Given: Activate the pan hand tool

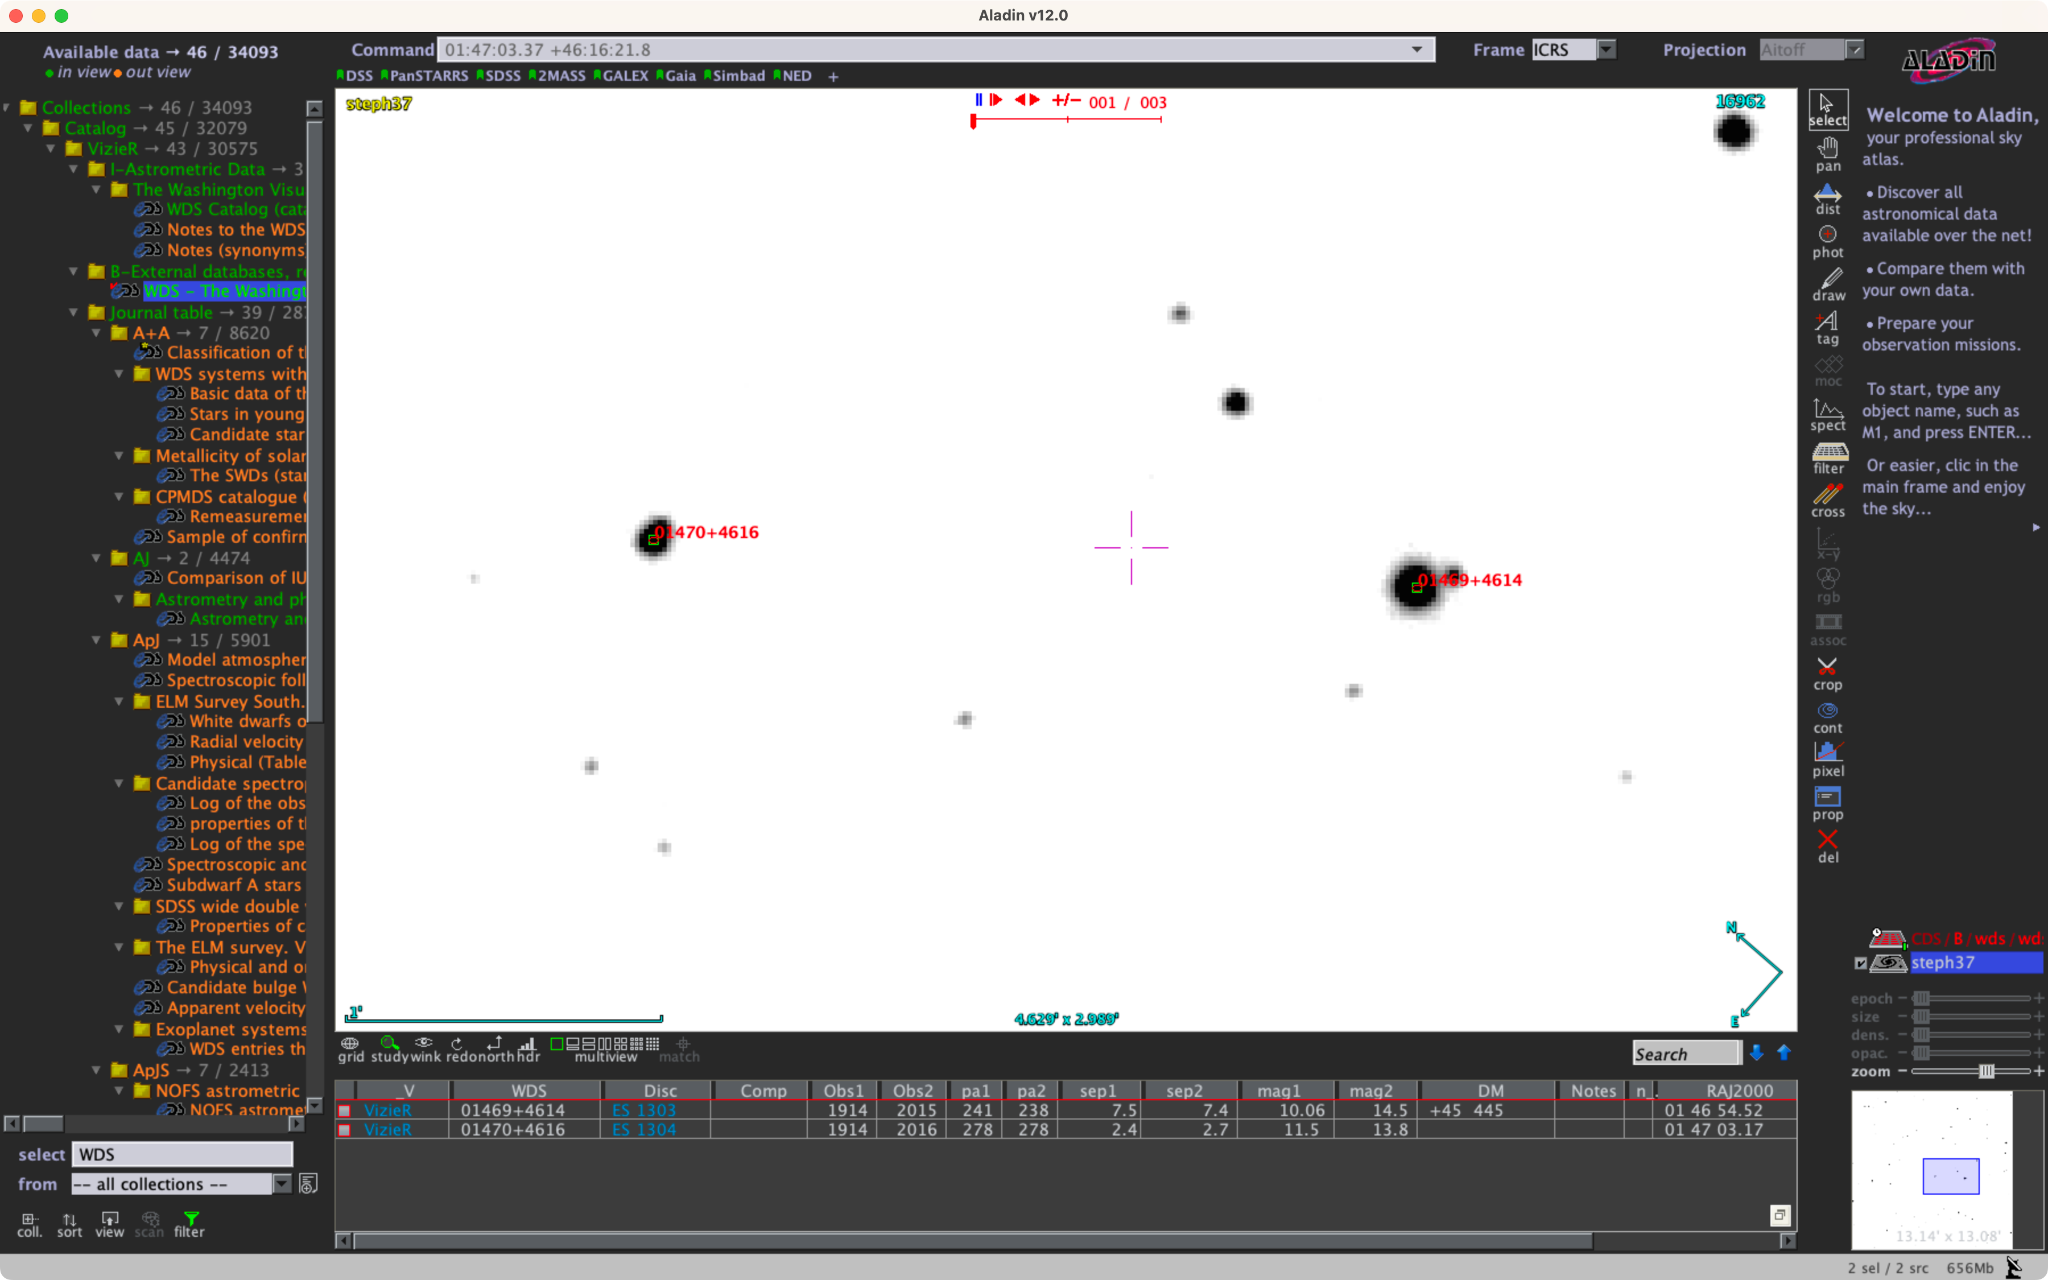Looking at the screenshot, I should coord(1827,154).
